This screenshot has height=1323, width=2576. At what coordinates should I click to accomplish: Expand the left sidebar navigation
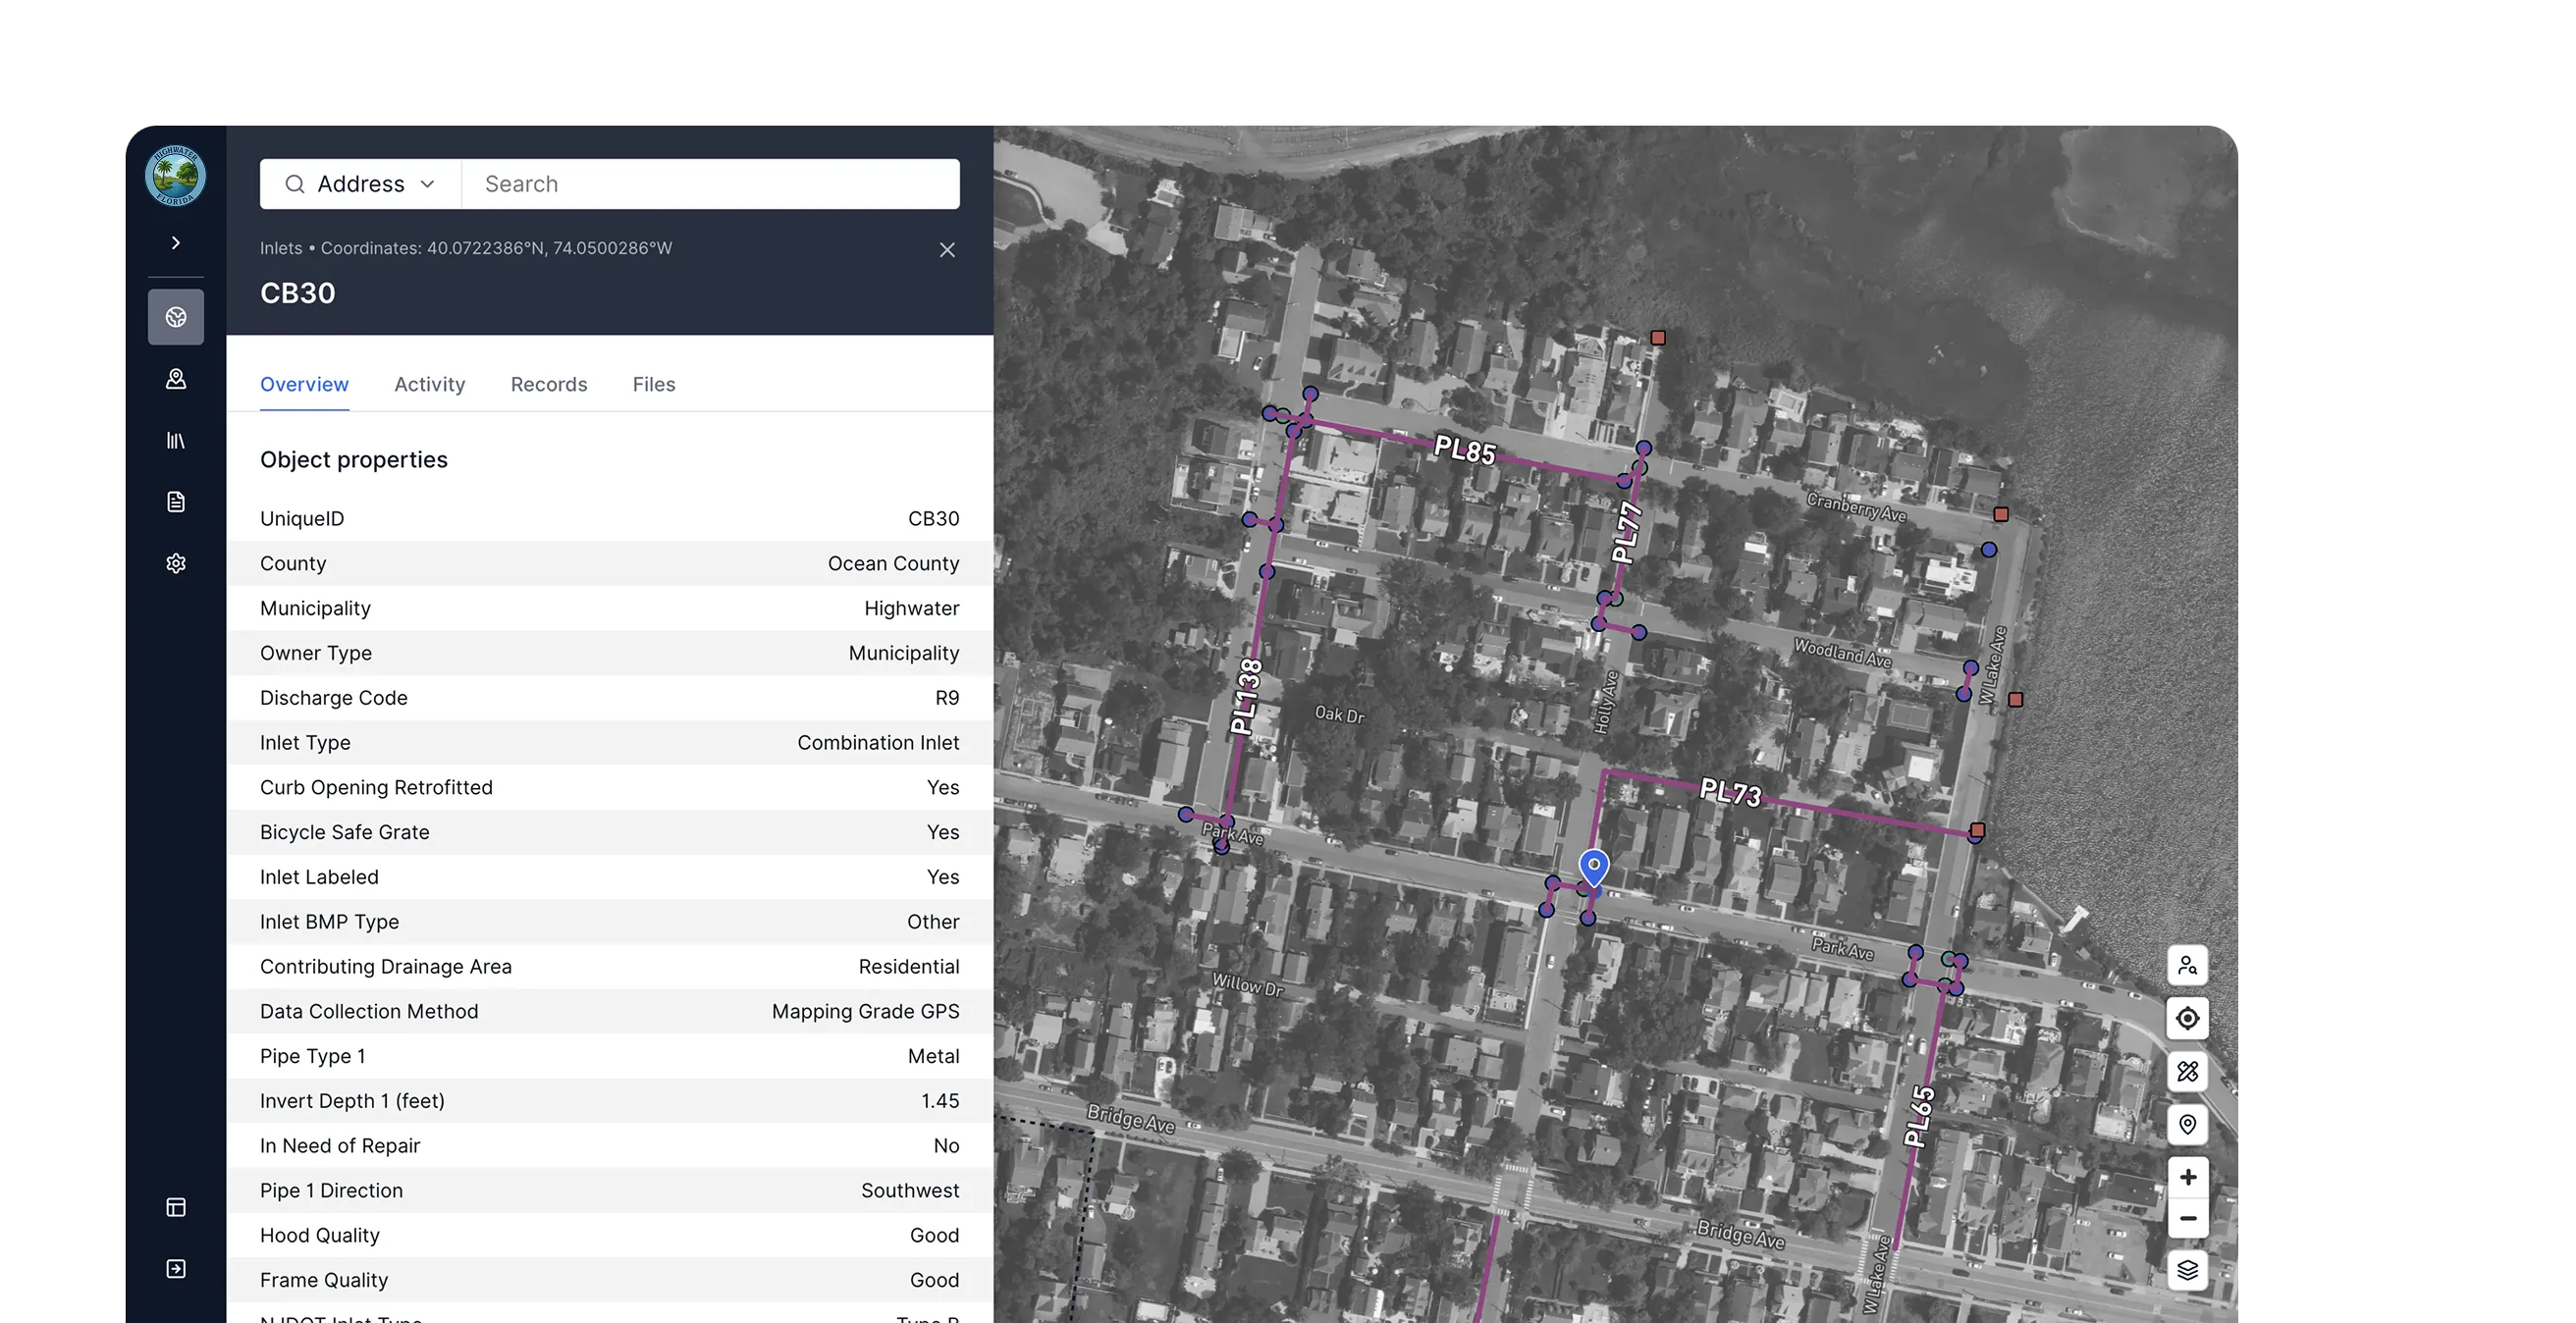tap(176, 243)
